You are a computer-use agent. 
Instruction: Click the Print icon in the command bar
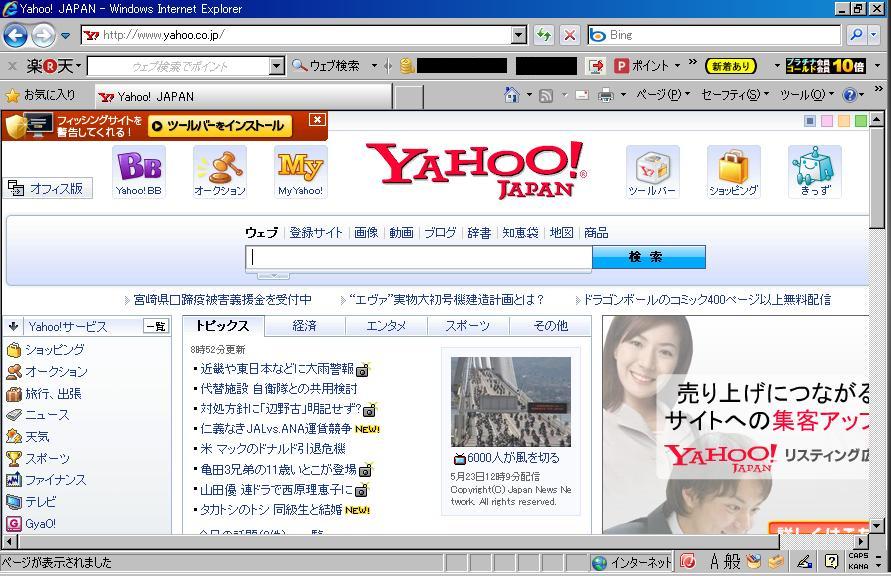click(x=606, y=95)
